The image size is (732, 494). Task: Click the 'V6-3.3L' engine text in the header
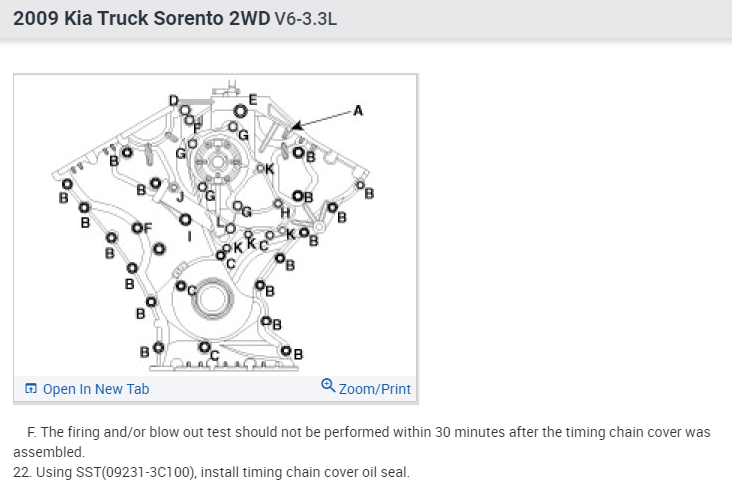305,19
